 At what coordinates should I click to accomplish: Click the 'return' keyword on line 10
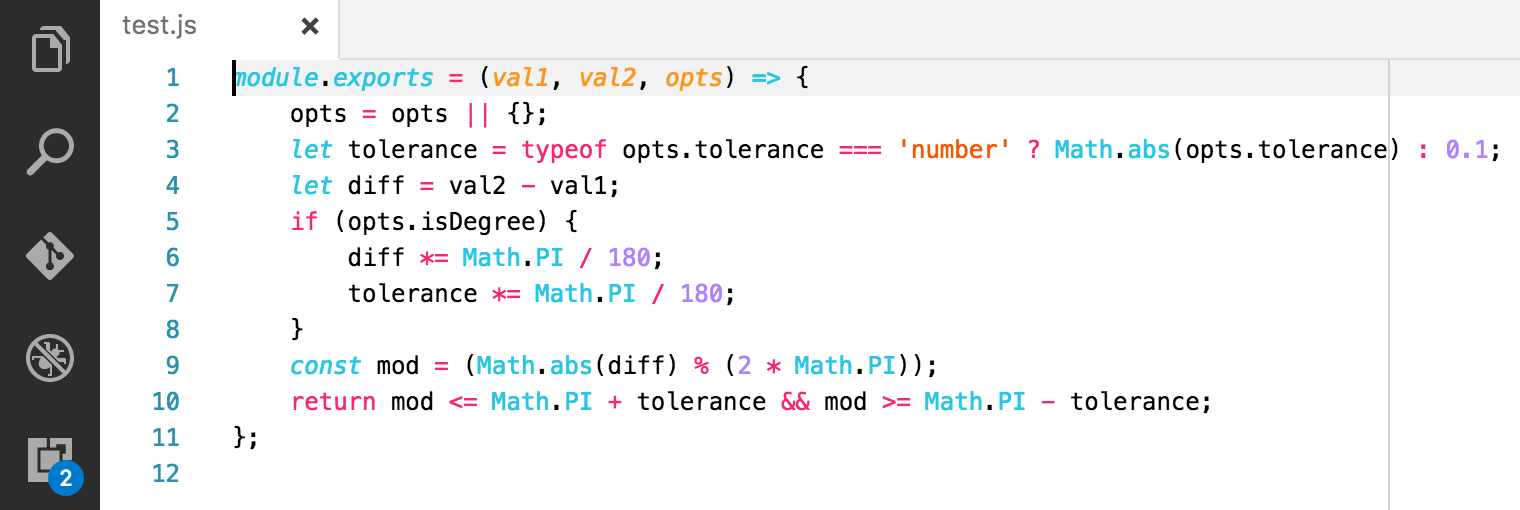[334, 402]
